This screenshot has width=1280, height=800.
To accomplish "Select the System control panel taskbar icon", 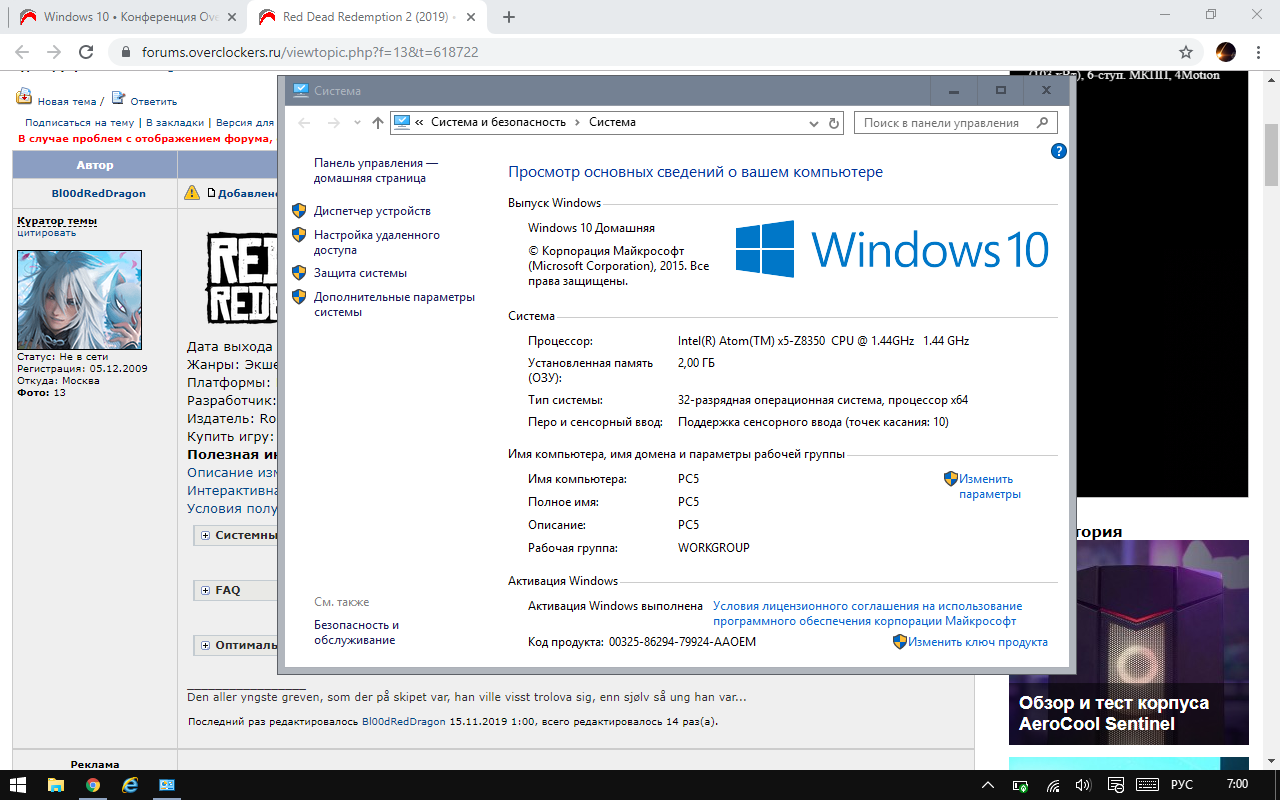I will coord(167,785).
